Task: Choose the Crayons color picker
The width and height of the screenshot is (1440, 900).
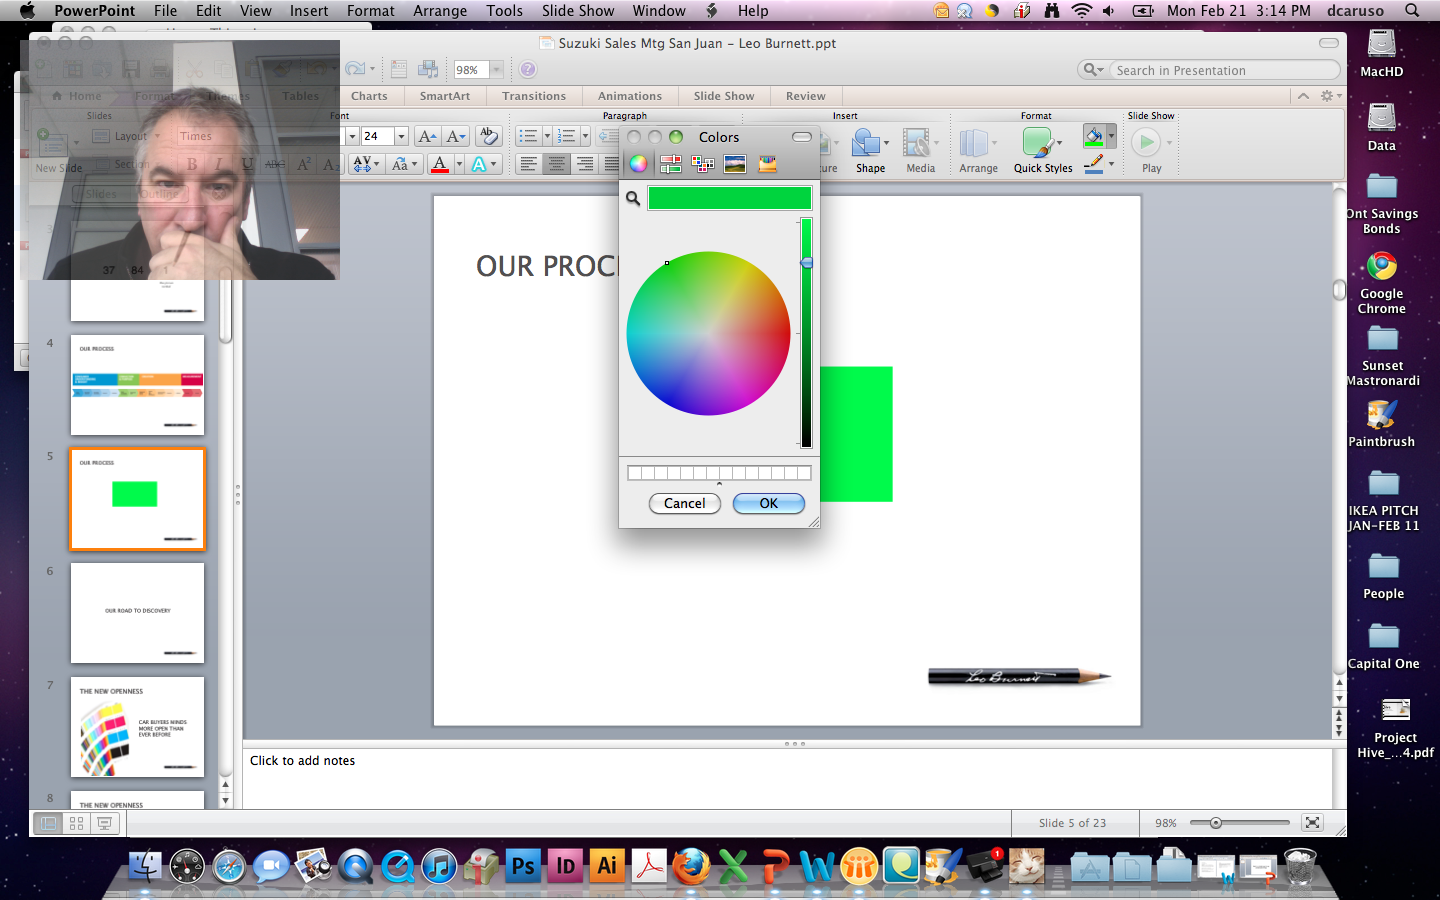Action: pos(767,164)
